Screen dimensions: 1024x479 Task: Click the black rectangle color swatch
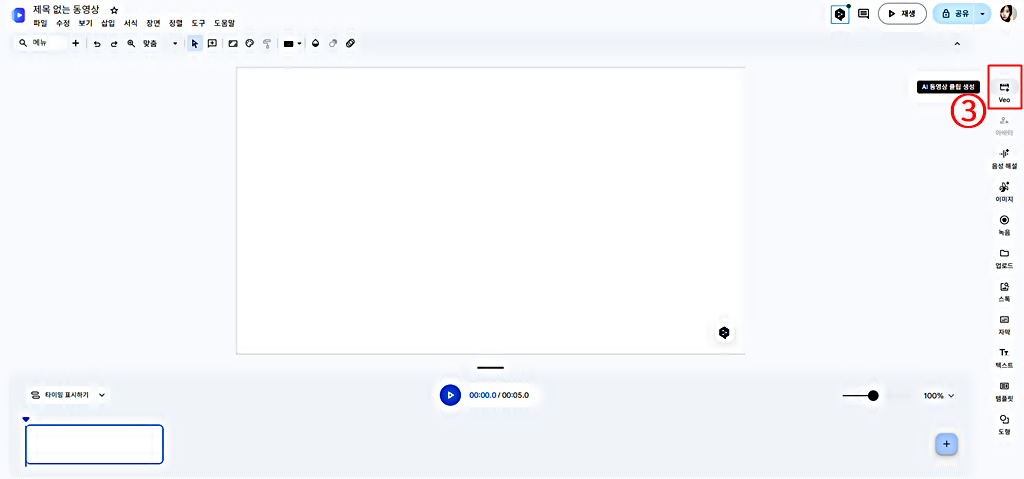coord(288,44)
